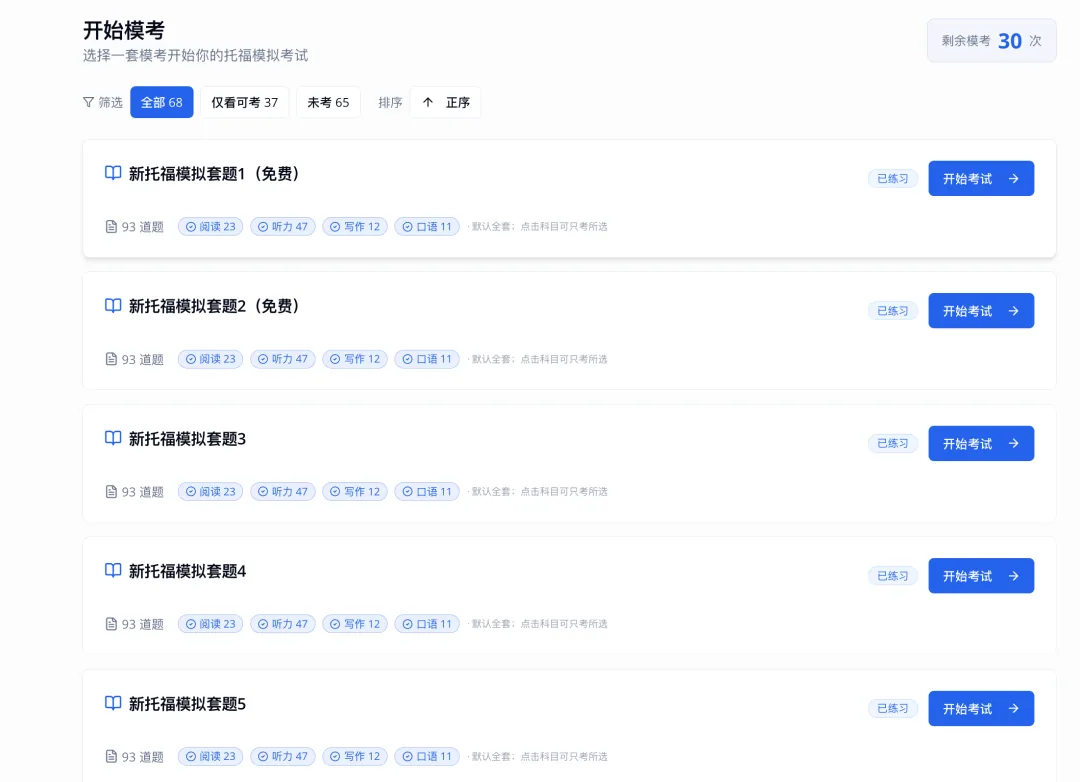Click 93 道题 text in 套题3
The image size is (1080, 782).
pyautogui.click(x=143, y=491)
